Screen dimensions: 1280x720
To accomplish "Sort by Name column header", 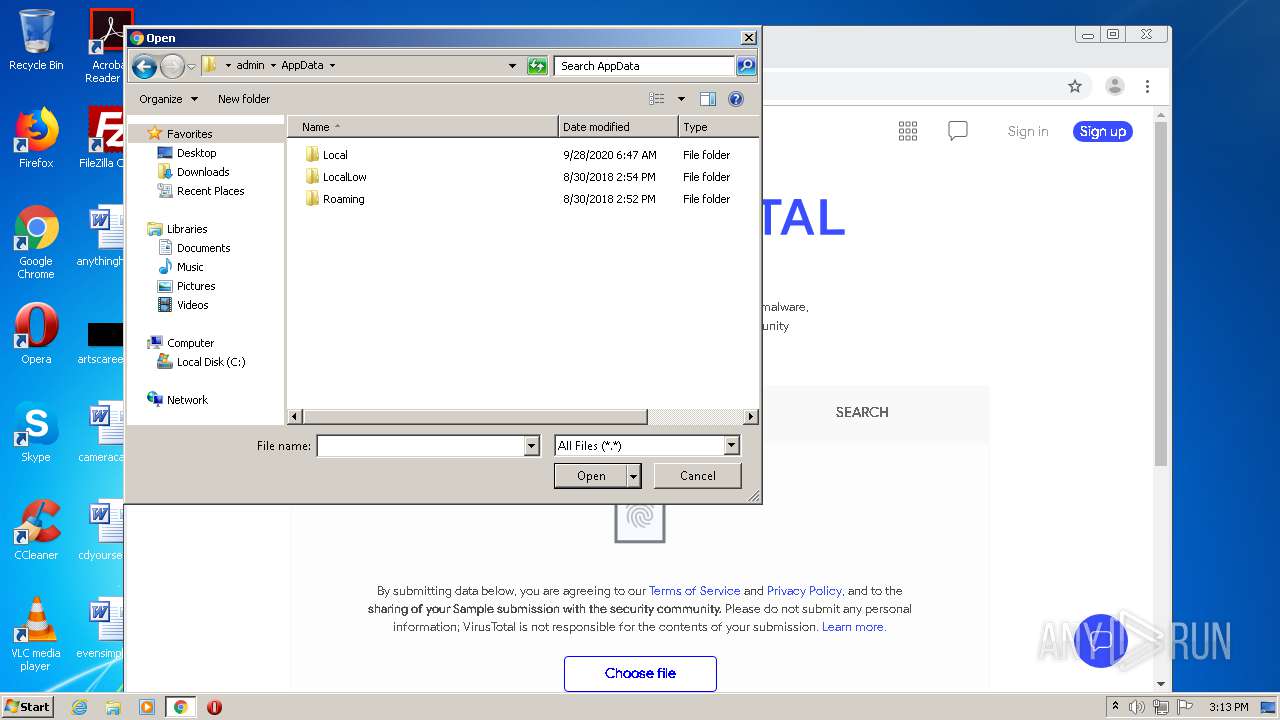I will coord(422,127).
